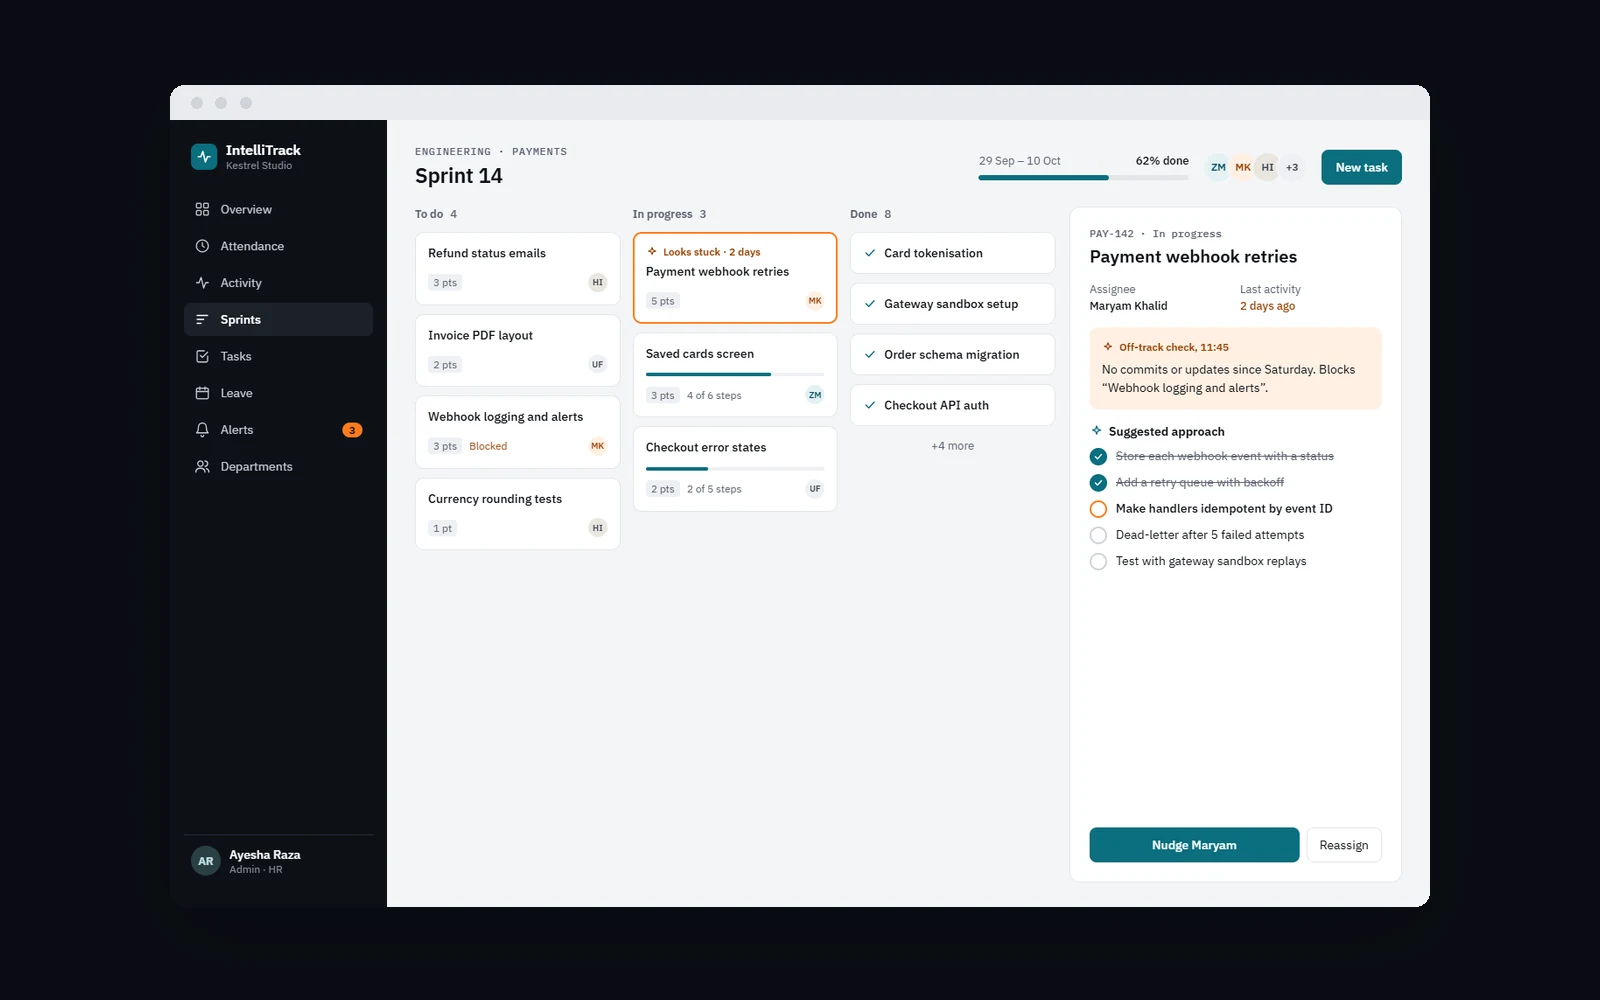Screen dimensions: 1600x1000
Task: Click the 5 pts tag on Payment webhook retries
Action: pyautogui.click(x=662, y=301)
